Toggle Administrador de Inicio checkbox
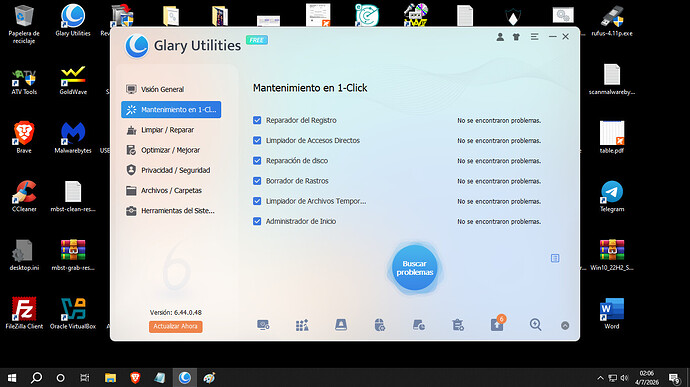Image resolution: width=690 pixels, height=387 pixels. click(257, 221)
